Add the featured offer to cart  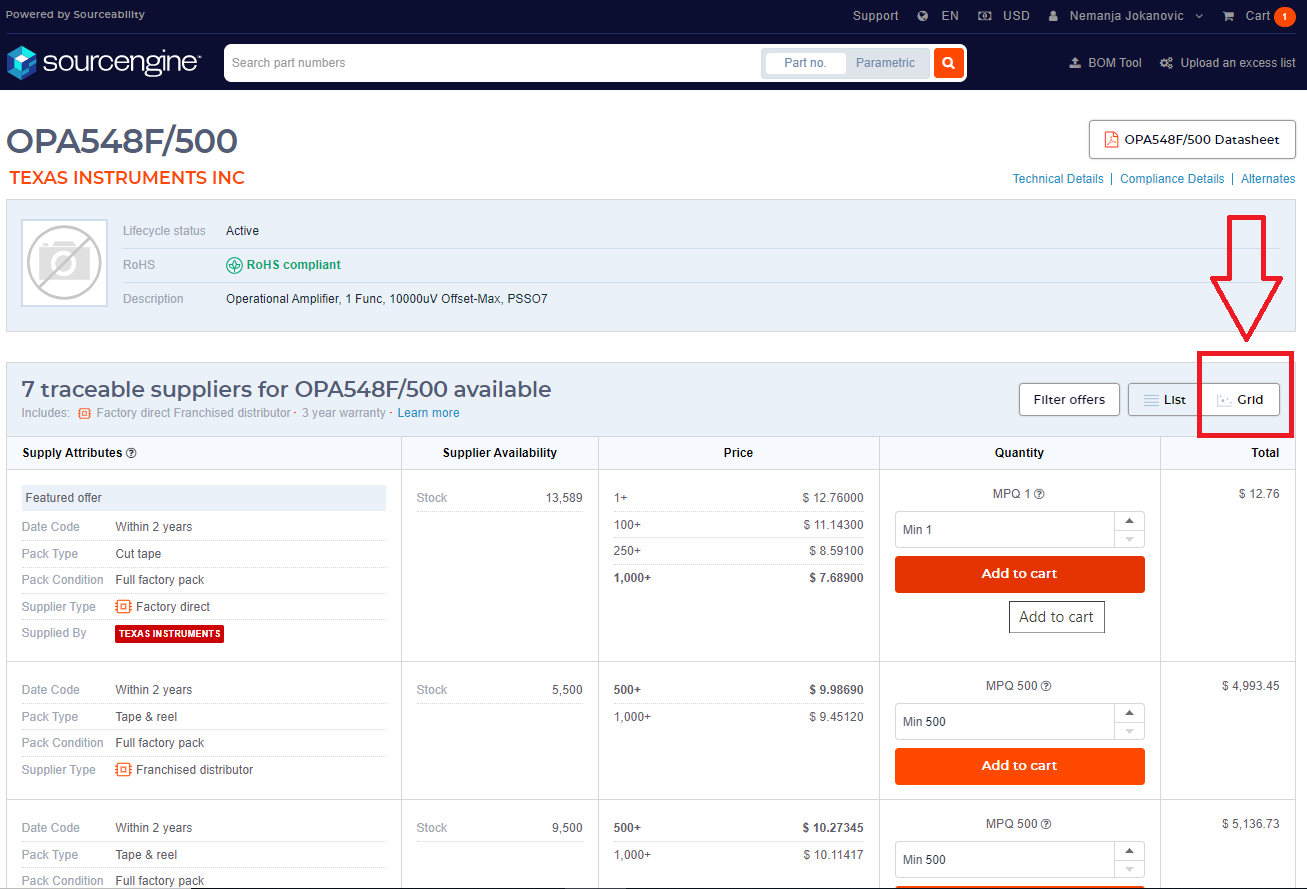[x=1019, y=574]
